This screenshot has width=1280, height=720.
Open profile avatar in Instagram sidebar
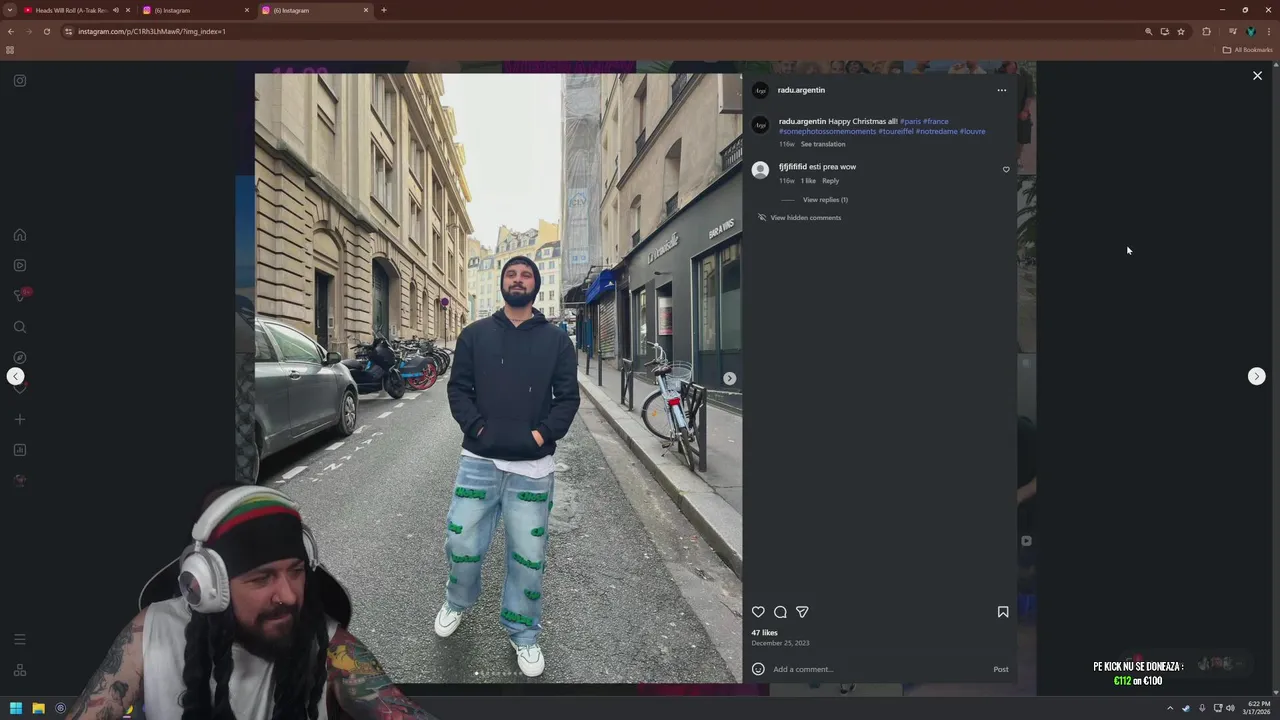20,480
